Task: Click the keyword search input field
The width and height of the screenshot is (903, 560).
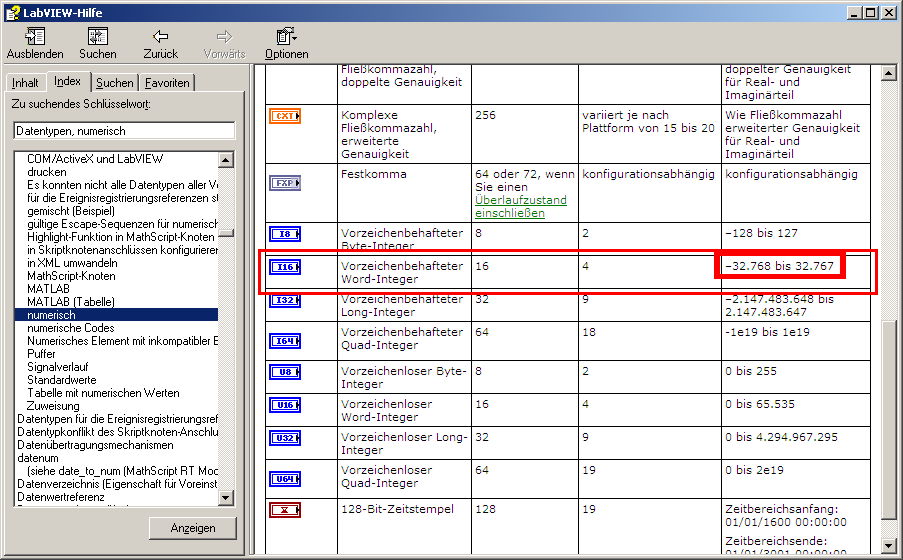Action: coord(124,131)
